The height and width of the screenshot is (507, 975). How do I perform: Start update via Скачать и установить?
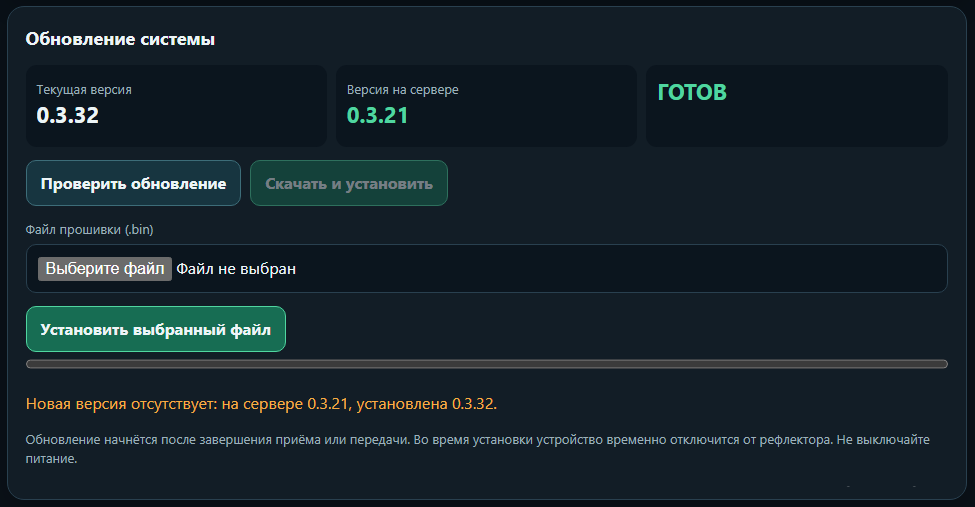[349, 183]
